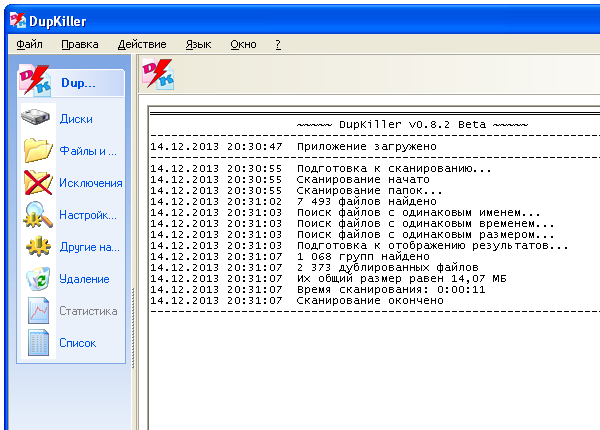
Task: Open the ? help menu
Action: (278, 44)
